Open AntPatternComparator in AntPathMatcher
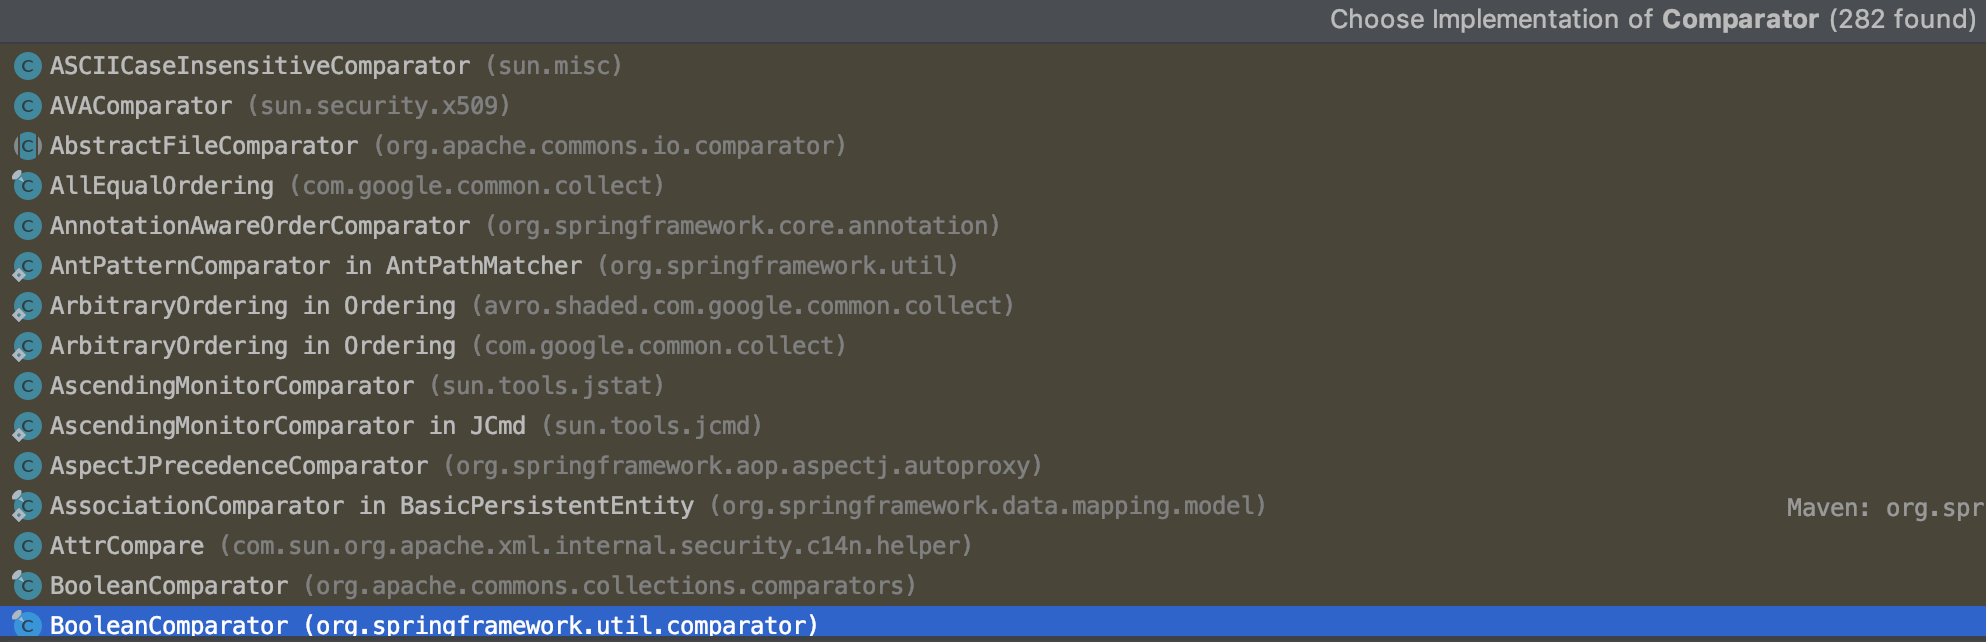1986x642 pixels. coord(993,266)
